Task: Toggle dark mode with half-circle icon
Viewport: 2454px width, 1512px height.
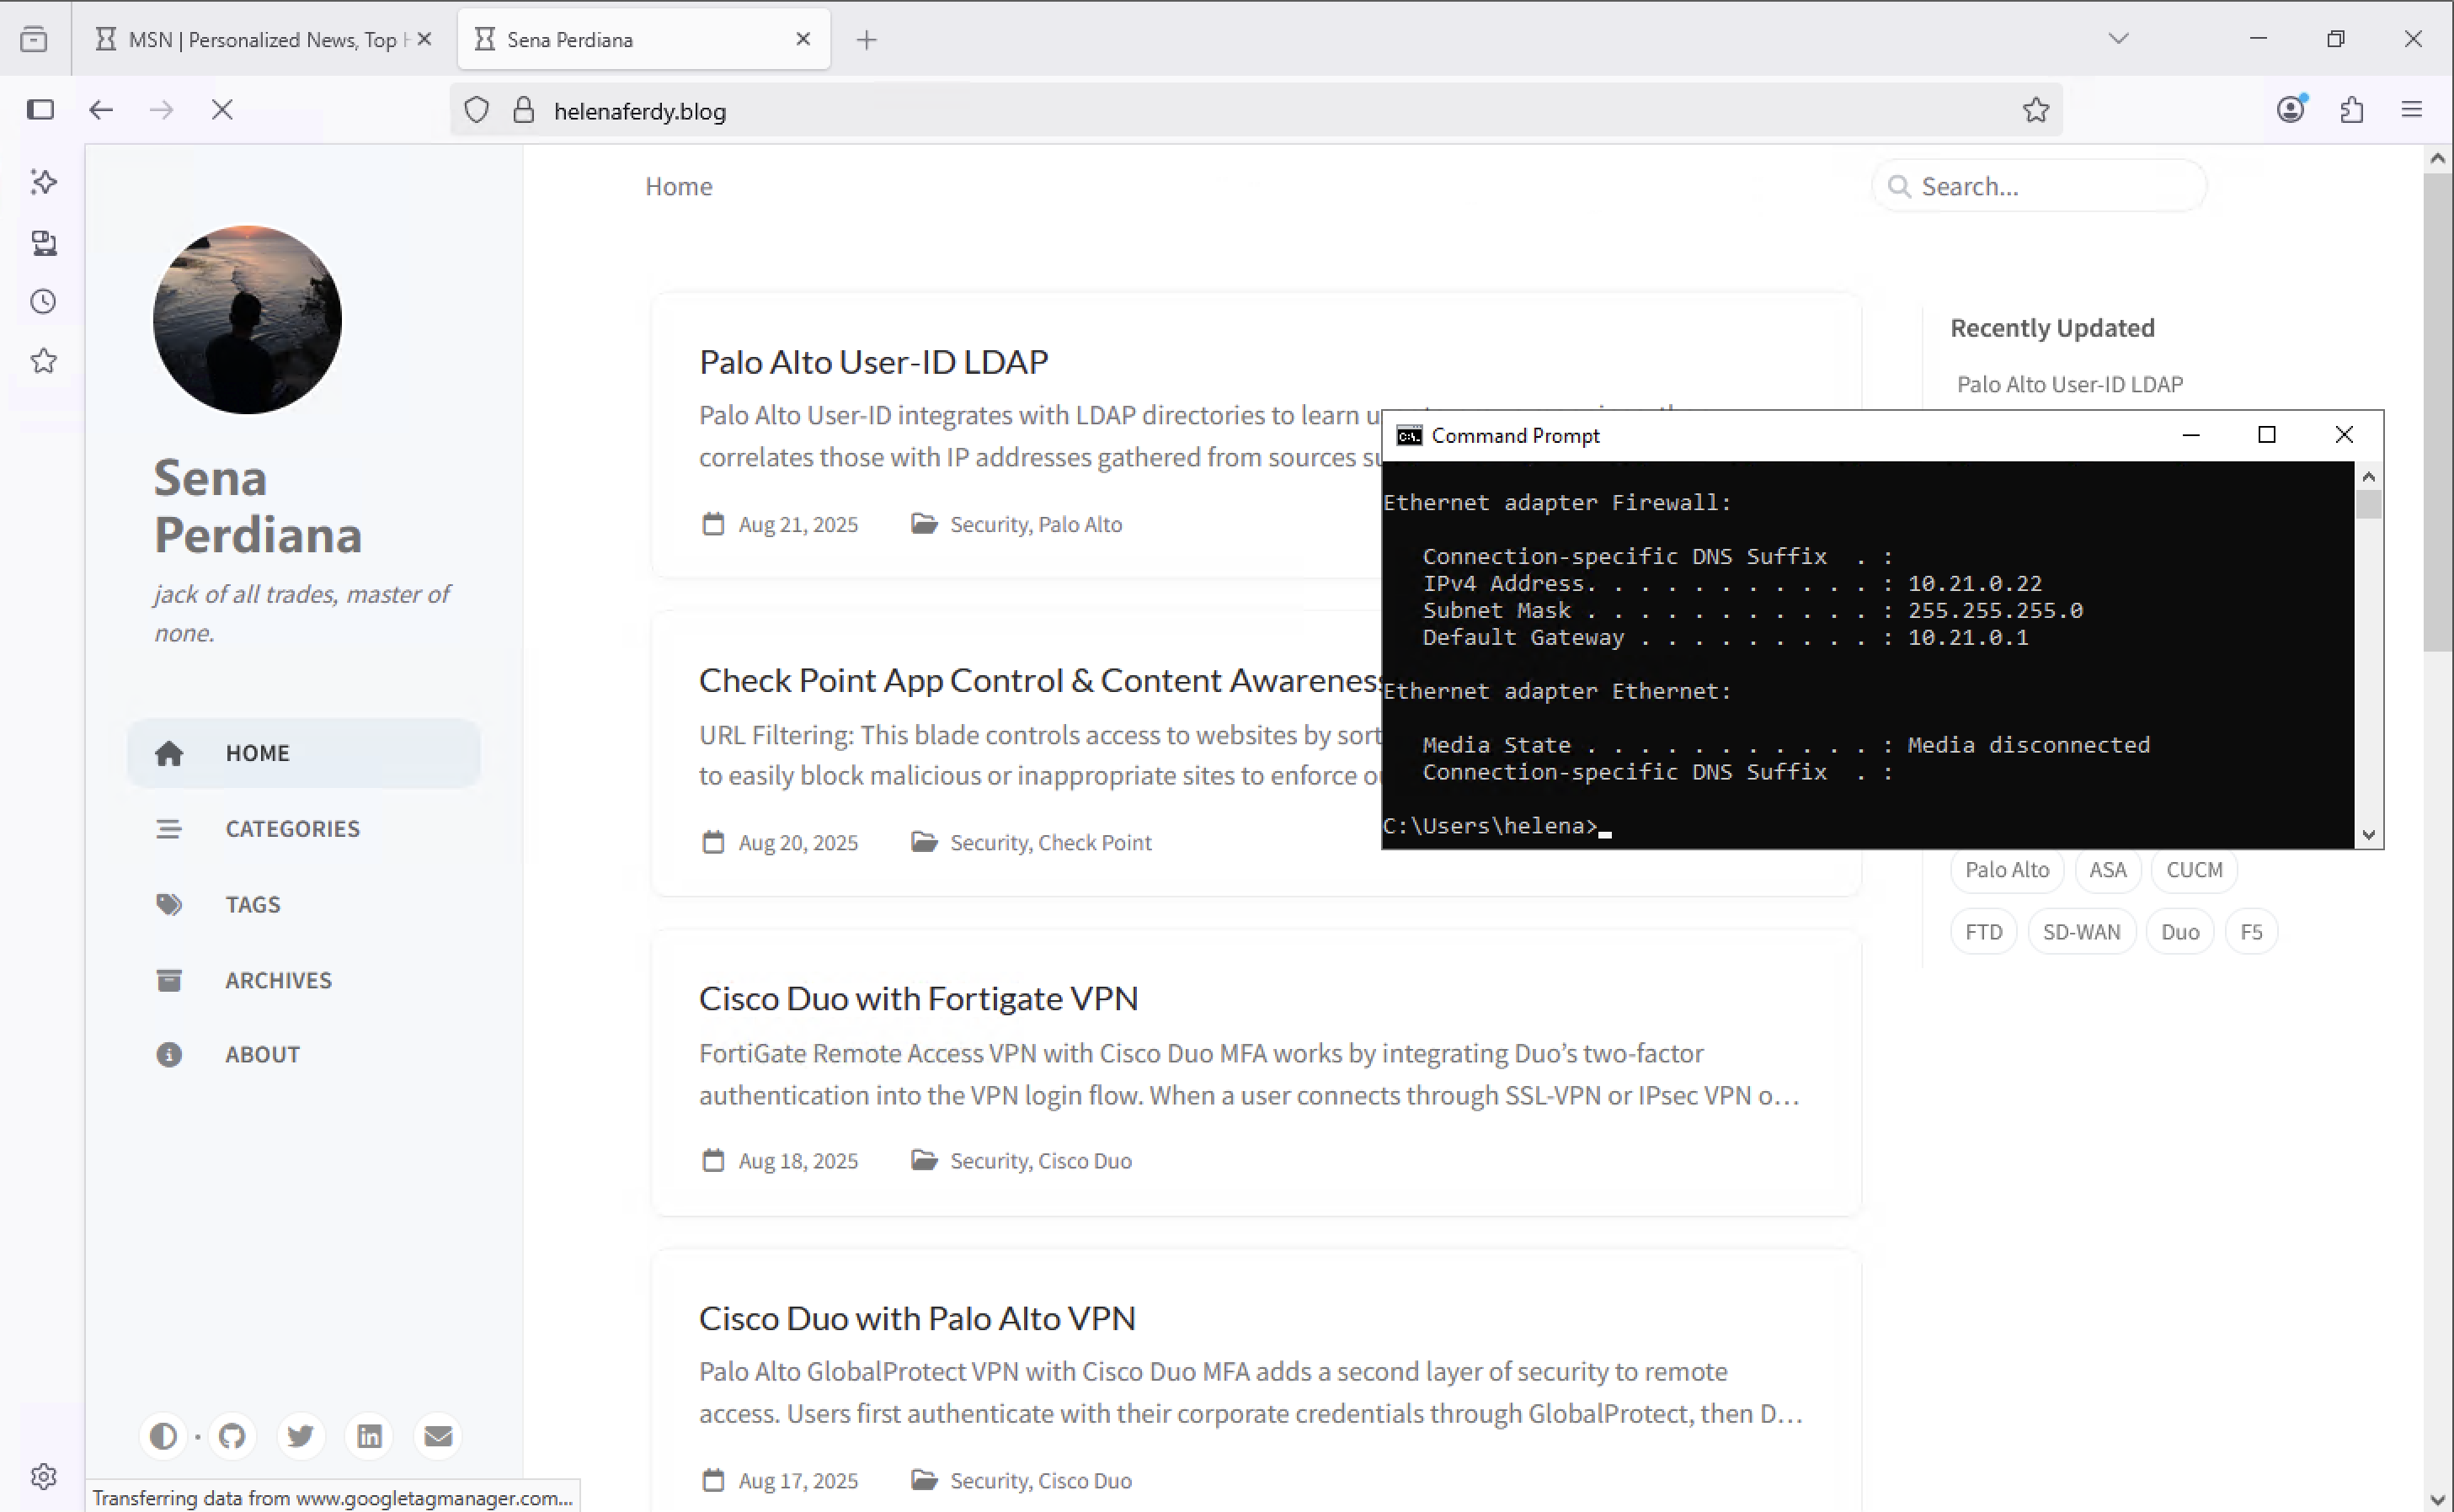Action: point(163,1436)
